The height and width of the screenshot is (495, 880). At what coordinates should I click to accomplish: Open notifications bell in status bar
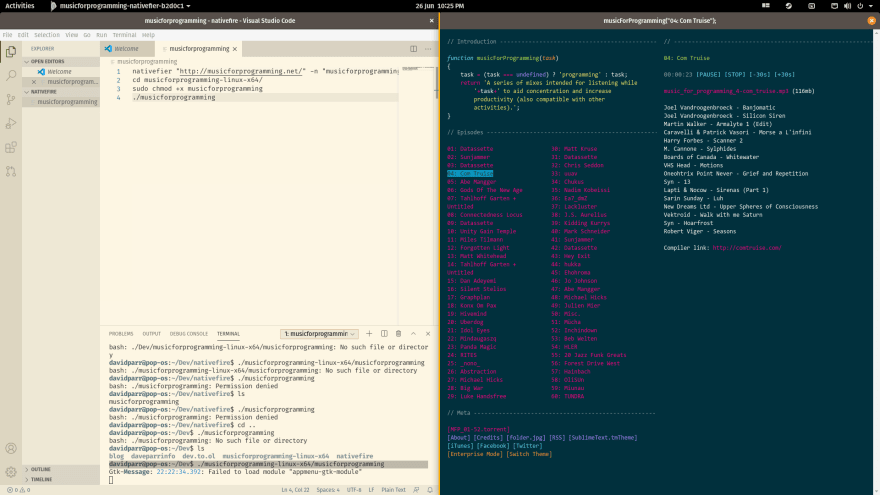tap(430, 490)
